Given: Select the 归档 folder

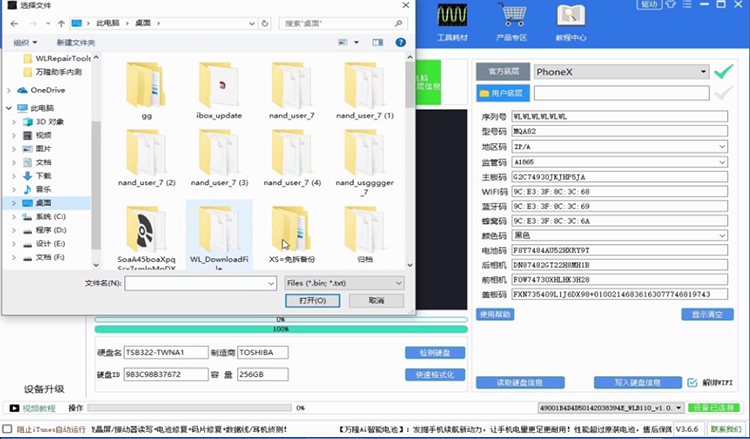Looking at the screenshot, I should pos(364,234).
